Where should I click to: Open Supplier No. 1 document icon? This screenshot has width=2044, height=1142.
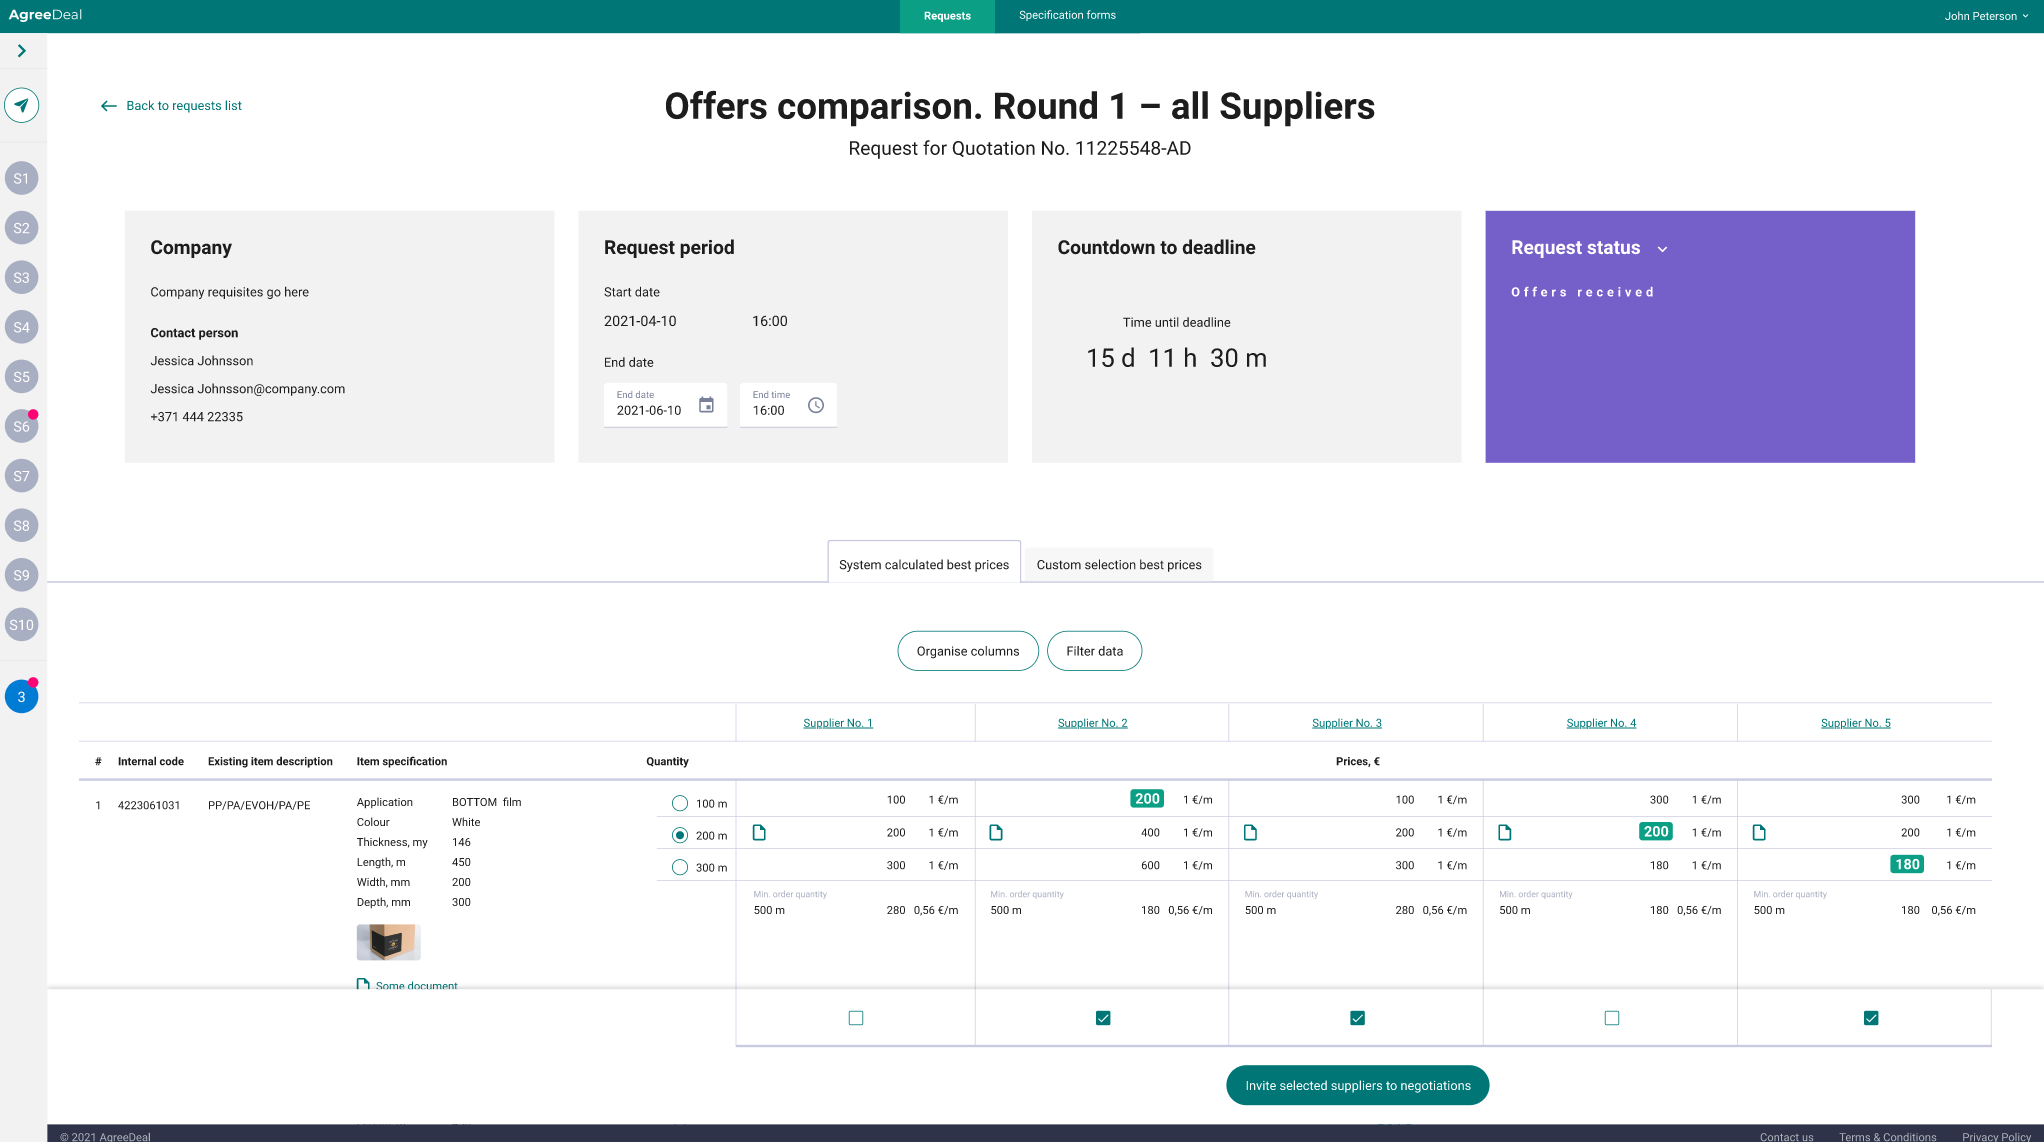tap(759, 833)
